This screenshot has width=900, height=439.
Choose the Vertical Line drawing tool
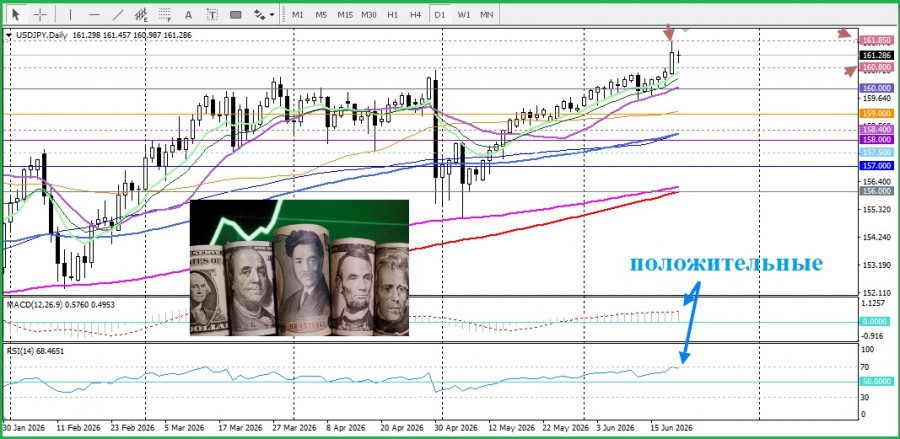71,15
